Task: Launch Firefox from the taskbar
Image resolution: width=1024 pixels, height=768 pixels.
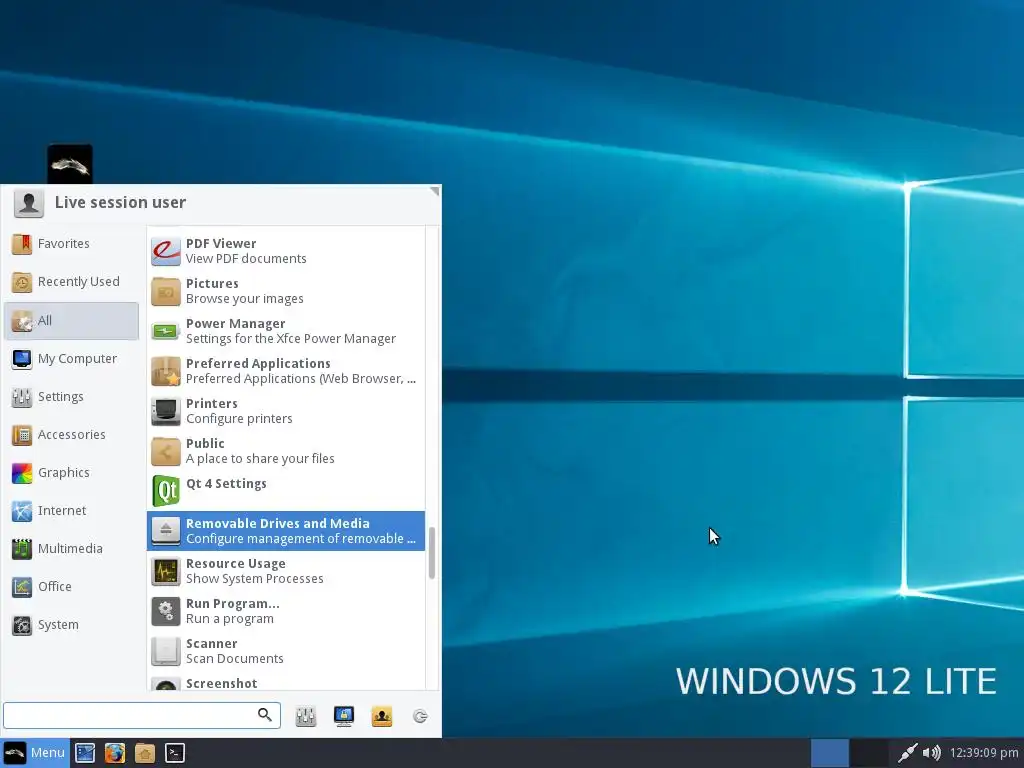Action: pyautogui.click(x=115, y=753)
